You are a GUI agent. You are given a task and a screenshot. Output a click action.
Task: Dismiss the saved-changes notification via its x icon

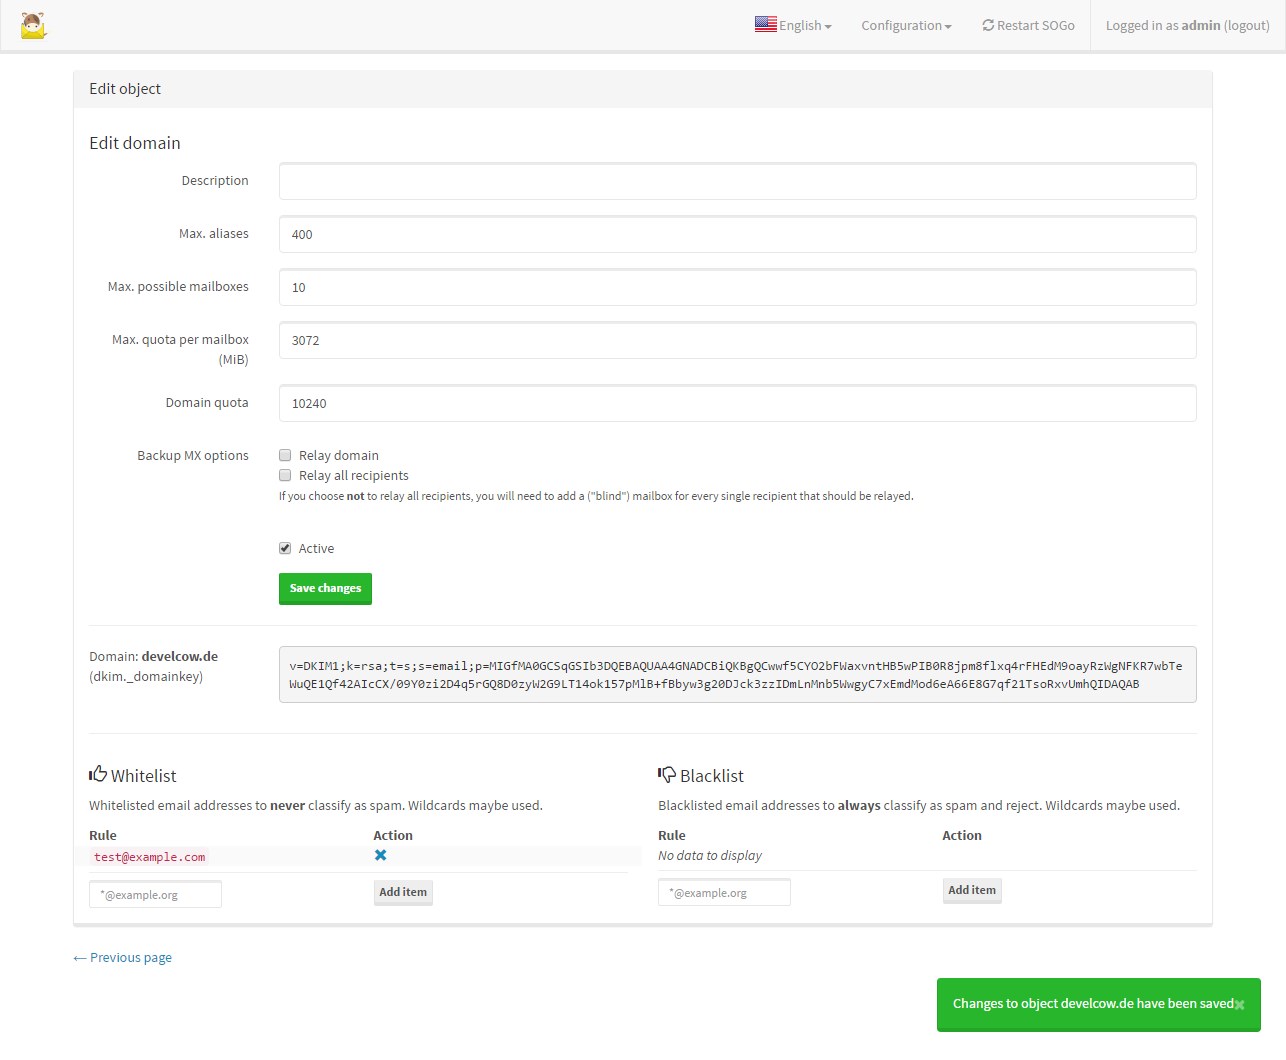(1240, 1004)
